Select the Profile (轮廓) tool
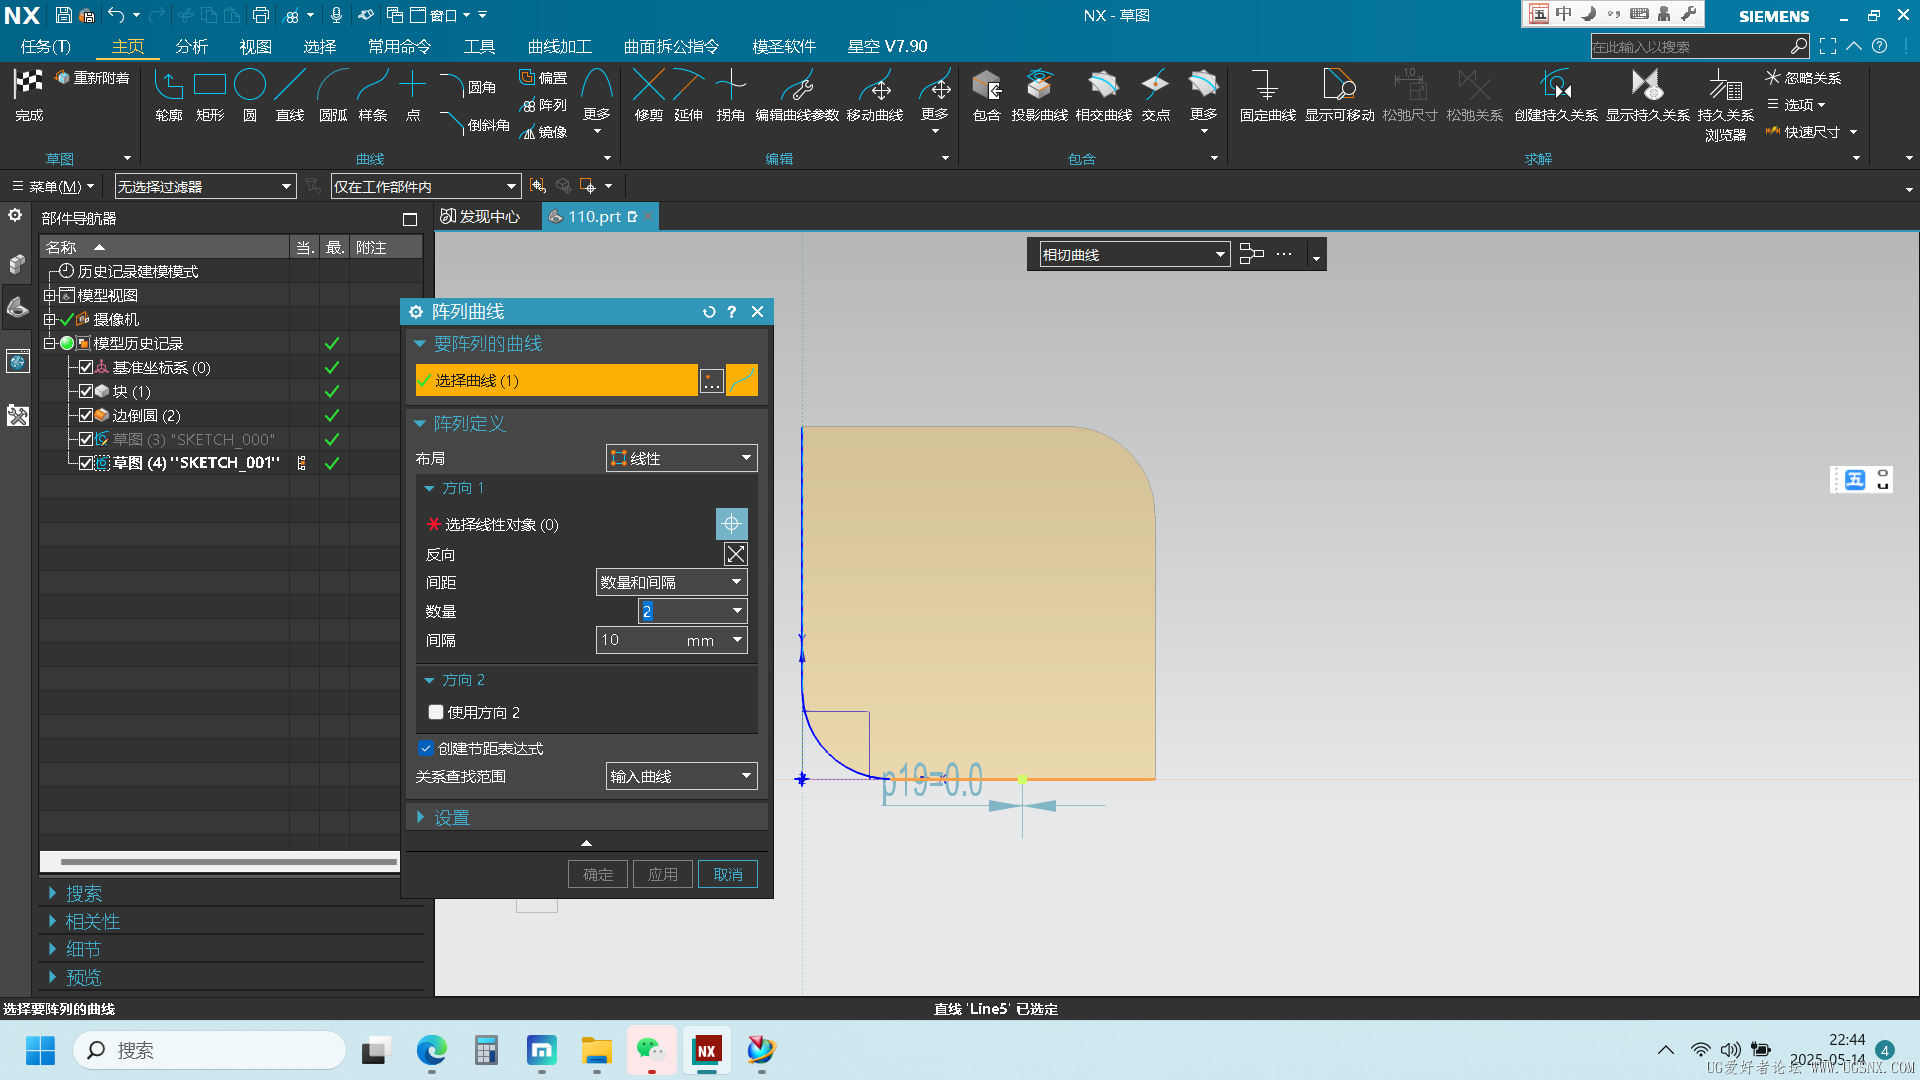This screenshot has width=1920, height=1080. point(169,96)
